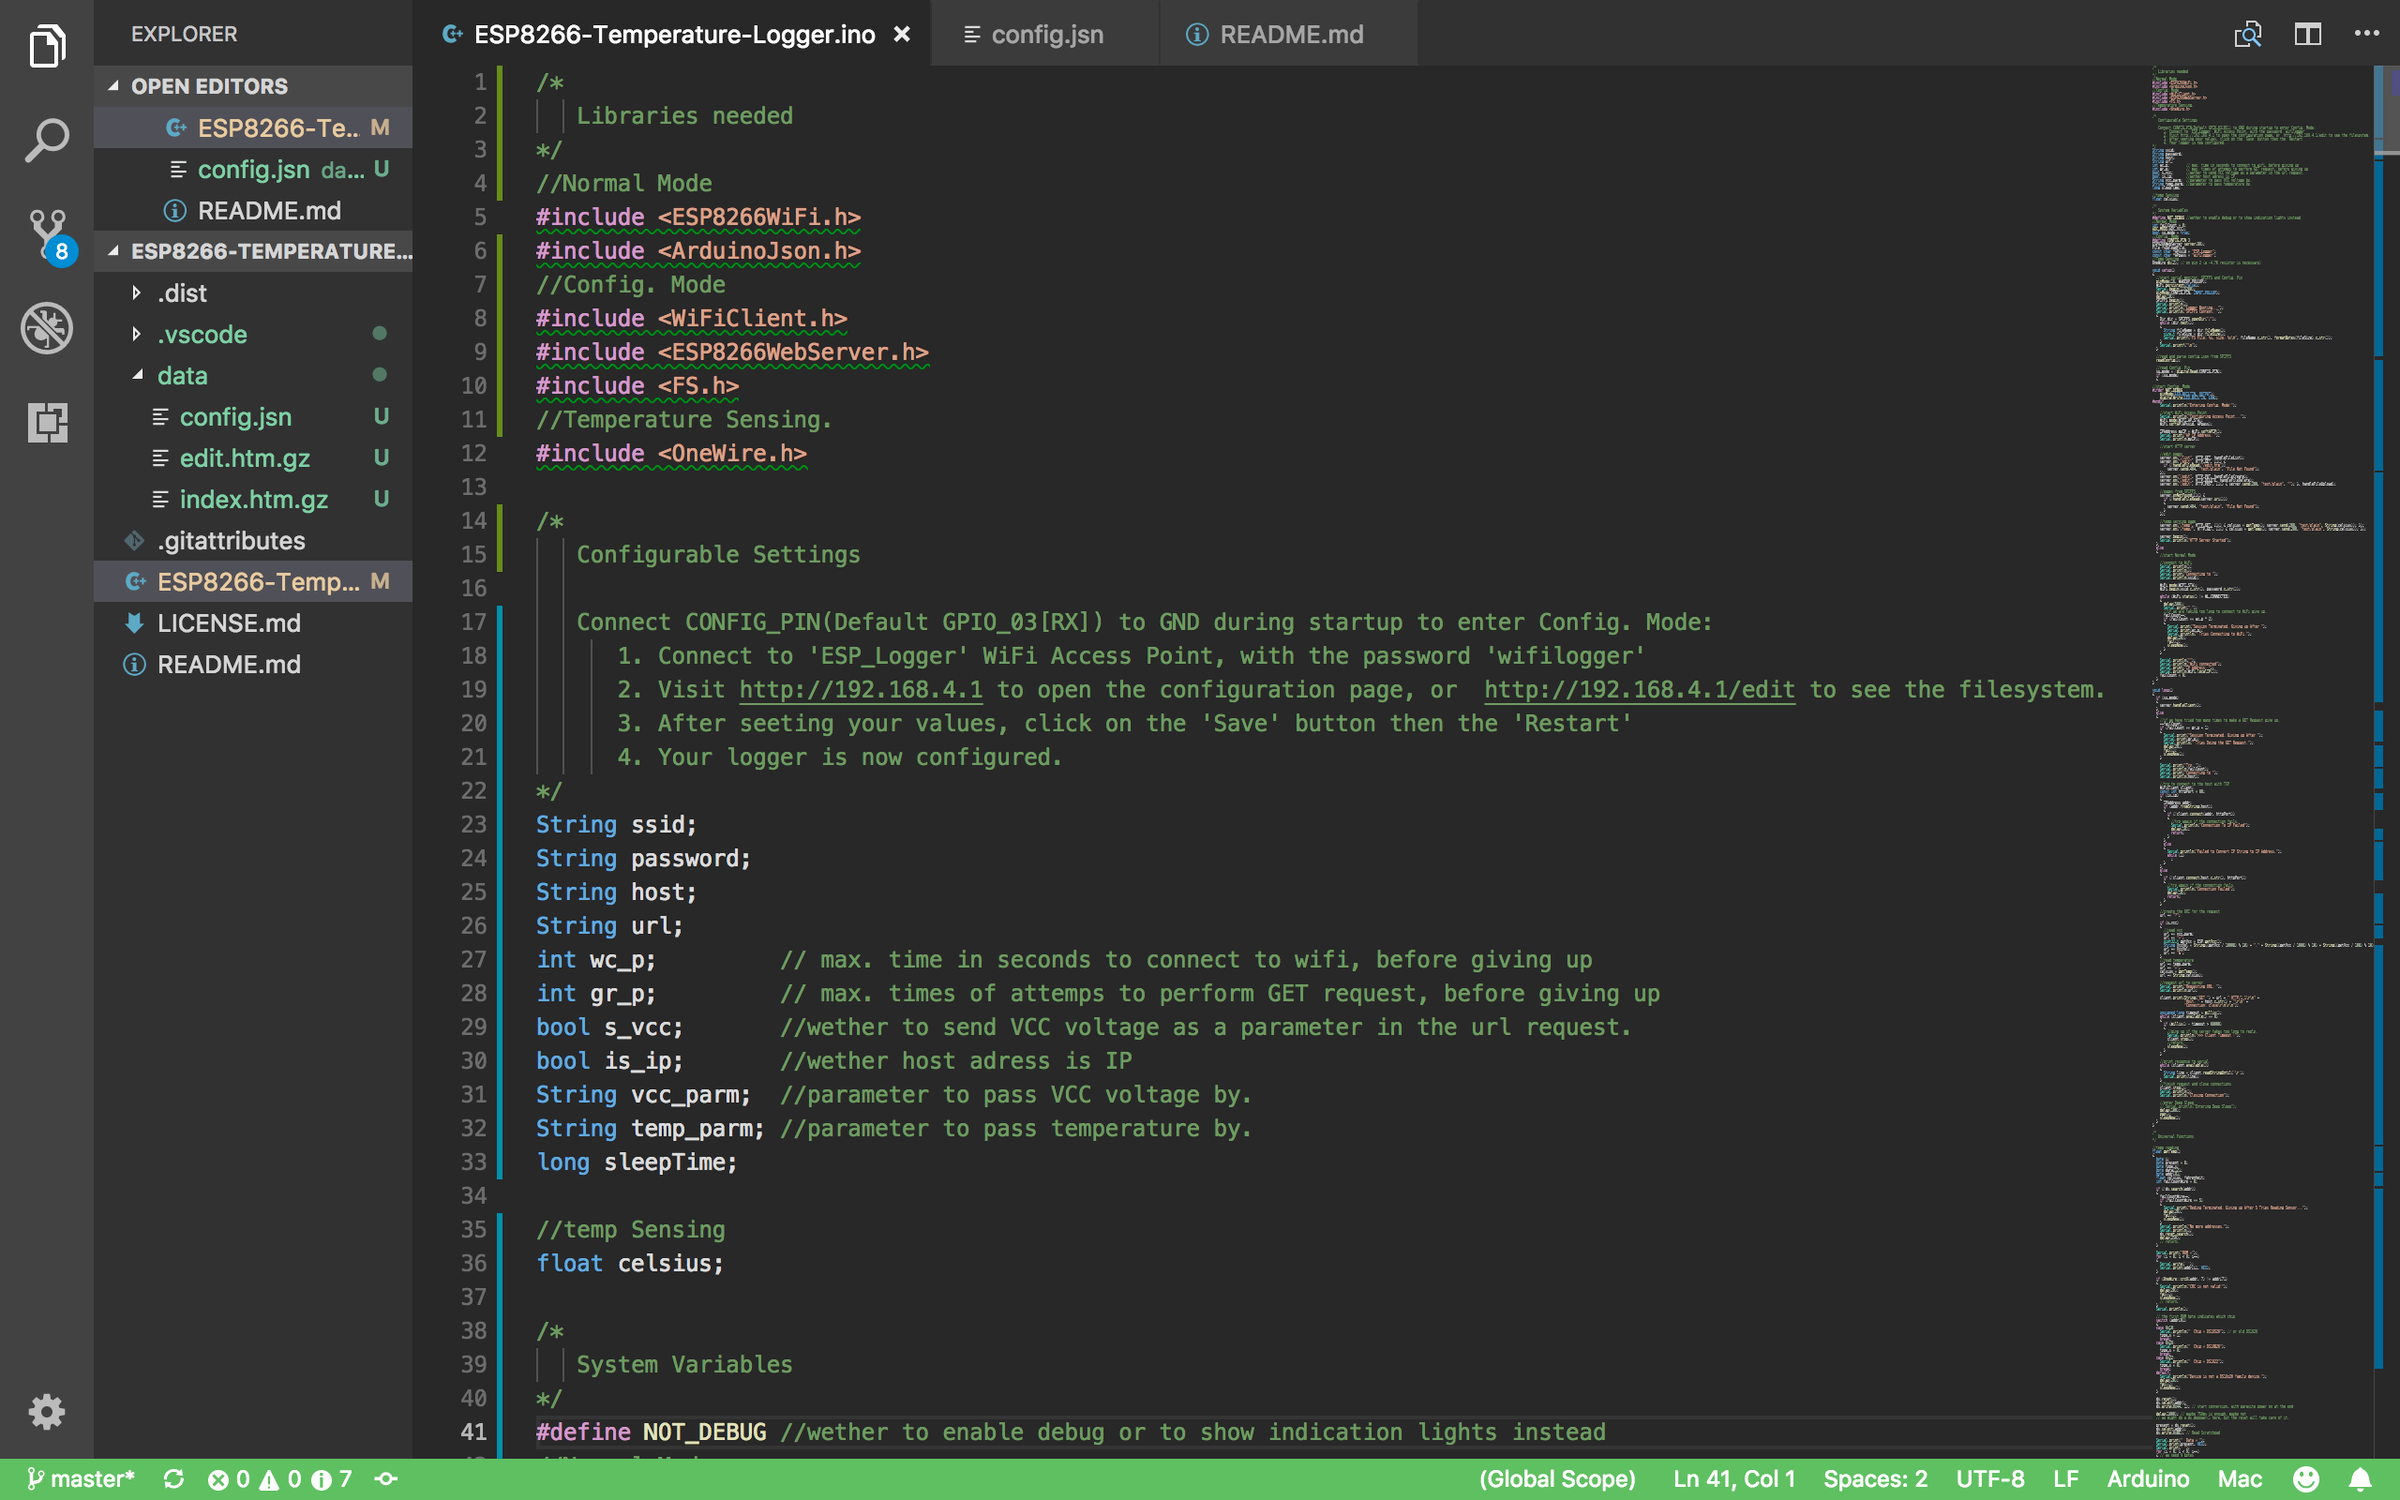
Task: Switch to the config.jsn tab
Action: tap(1044, 34)
